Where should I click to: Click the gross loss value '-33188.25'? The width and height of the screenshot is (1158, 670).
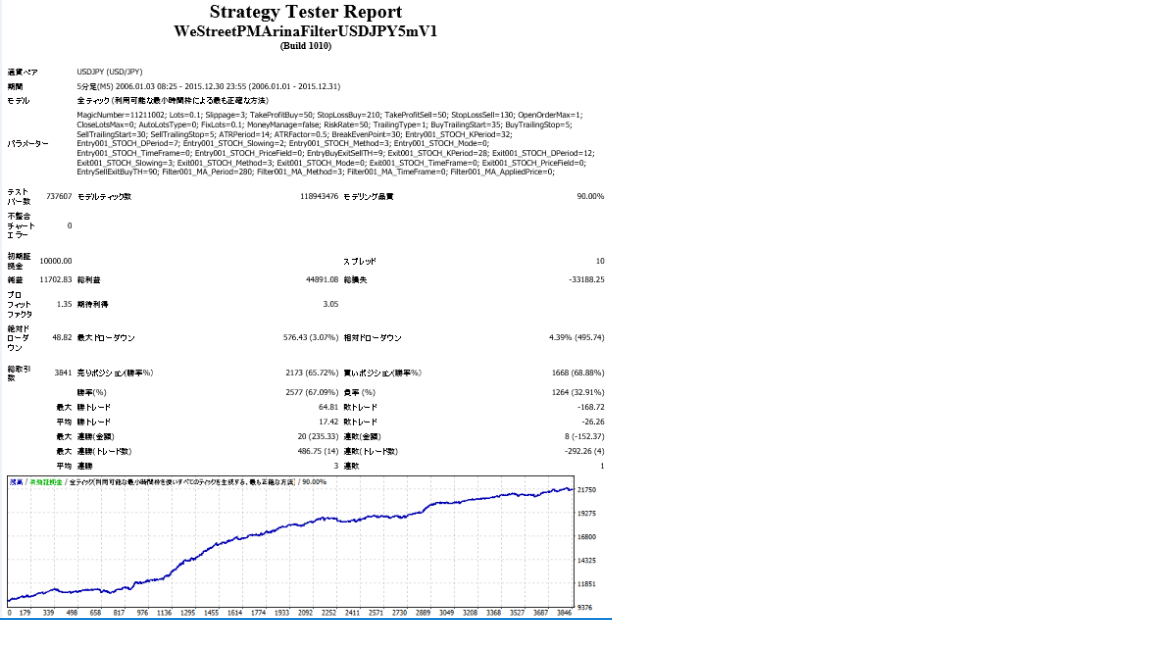click(586, 280)
